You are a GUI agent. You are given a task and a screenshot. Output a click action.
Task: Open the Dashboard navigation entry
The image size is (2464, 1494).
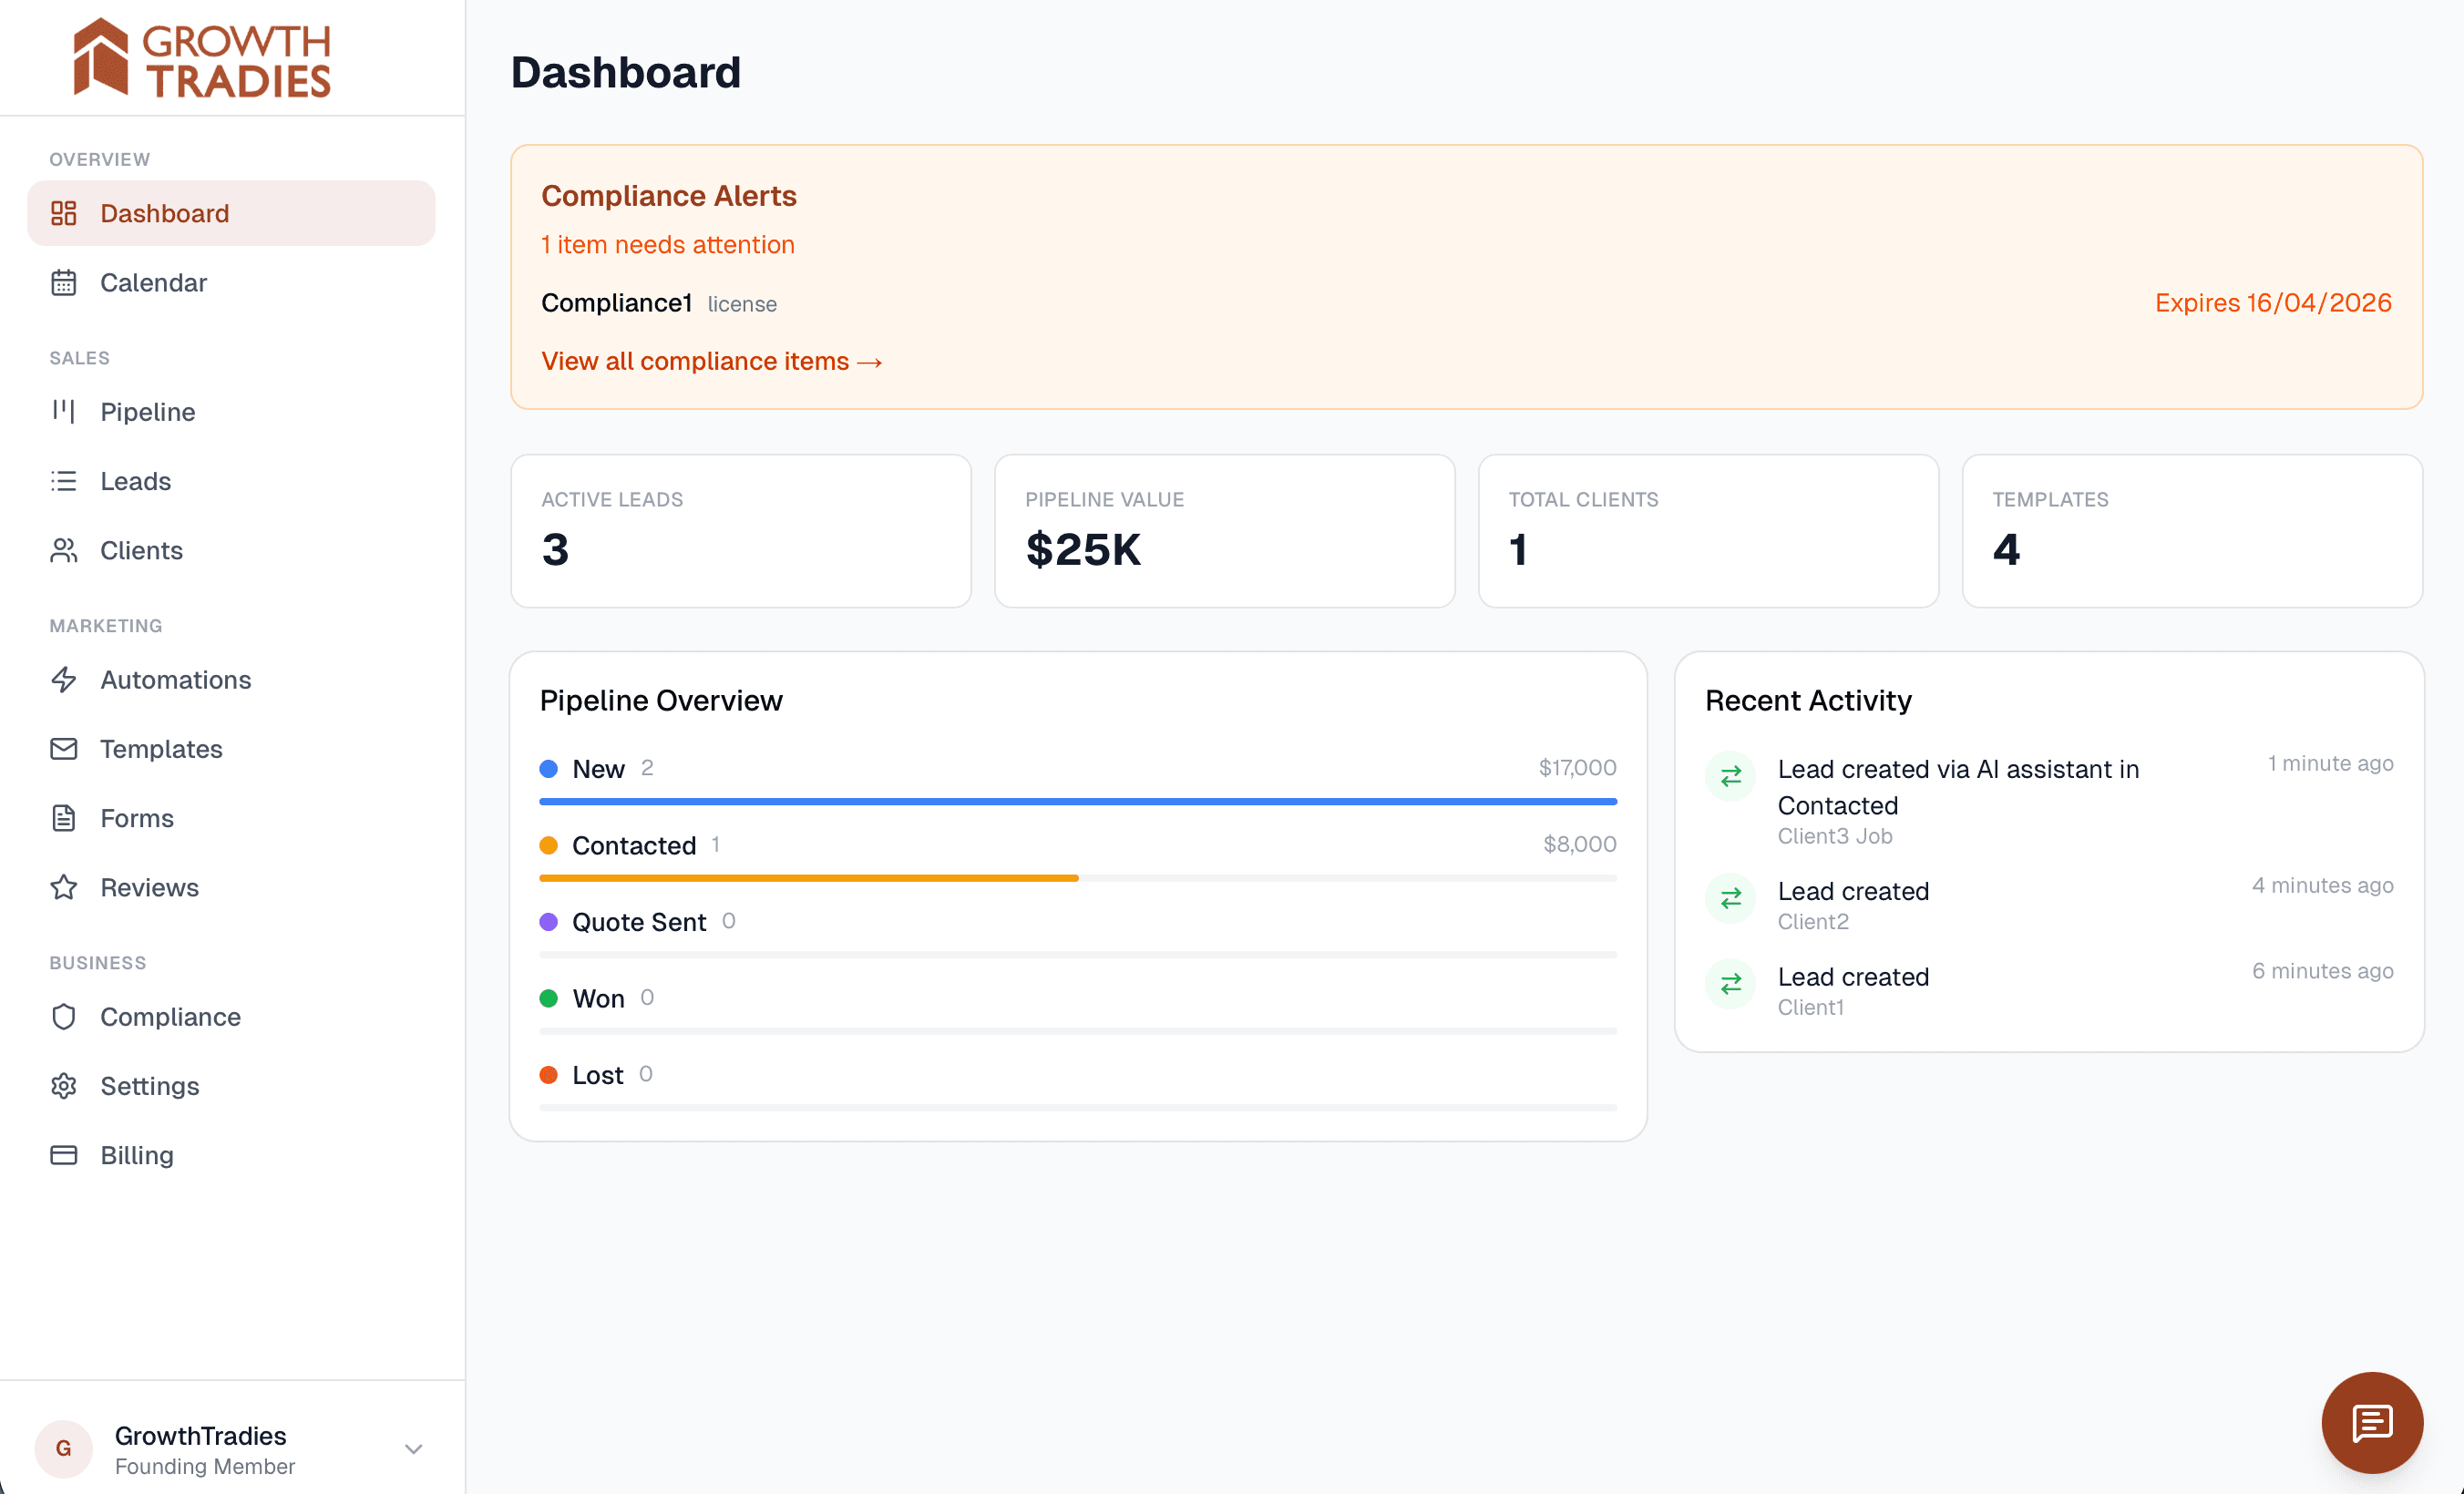tap(164, 213)
